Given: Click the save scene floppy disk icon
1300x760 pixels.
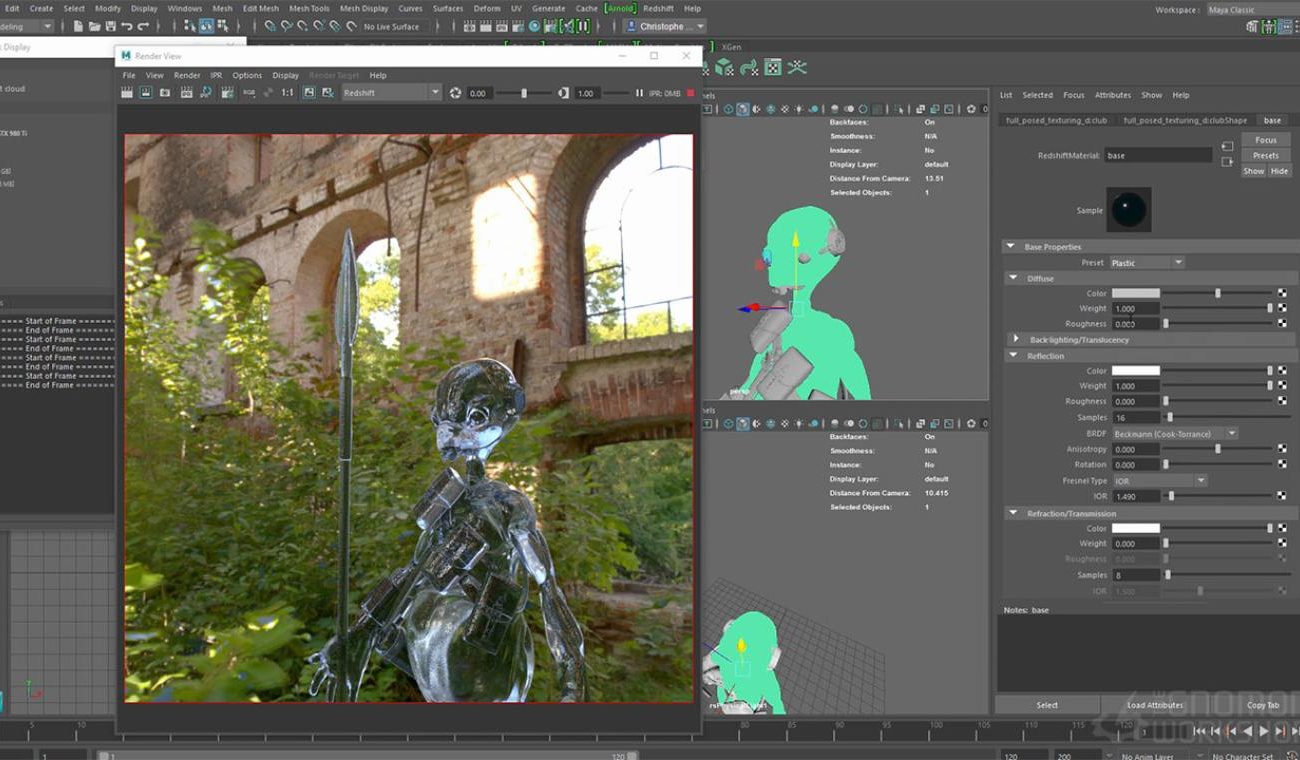Looking at the screenshot, I should (x=110, y=27).
